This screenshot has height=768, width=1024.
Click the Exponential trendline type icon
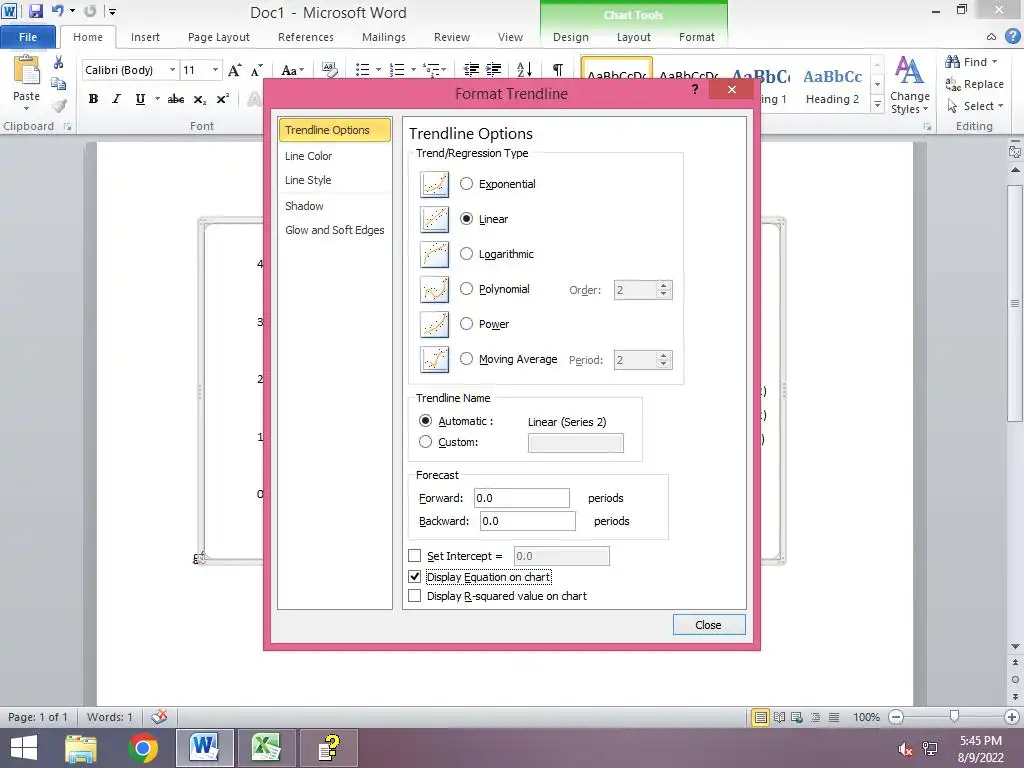coord(434,184)
